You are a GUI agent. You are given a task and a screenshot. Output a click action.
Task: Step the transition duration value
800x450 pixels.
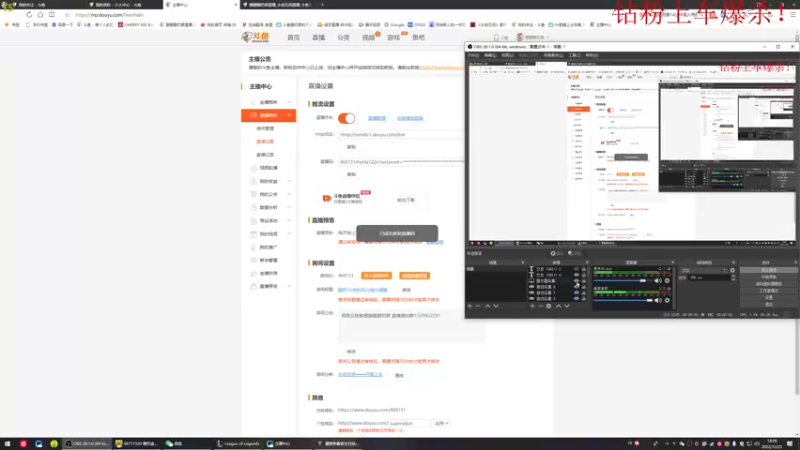[733, 278]
